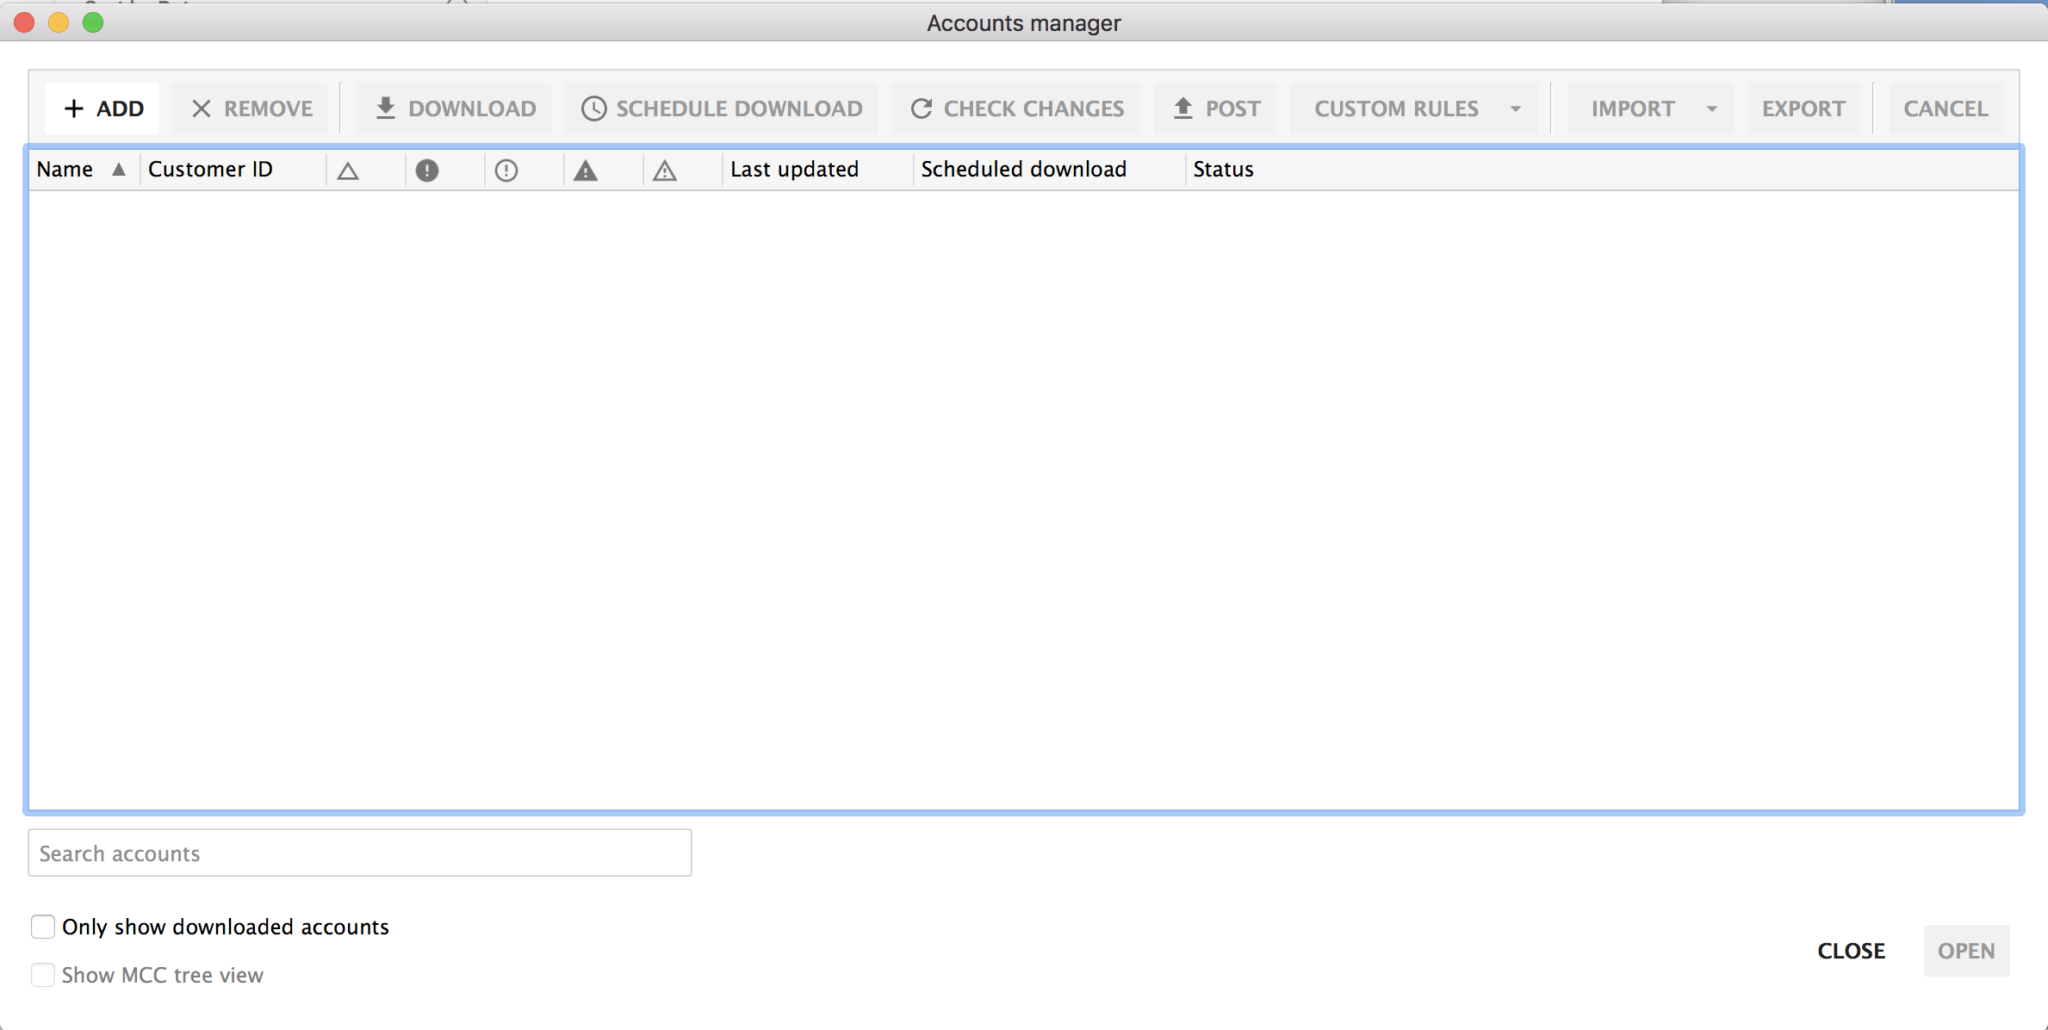Sort by outlined circle exclamation column
The height and width of the screenshot is (1030, 2048).
[x=506, y=171]
